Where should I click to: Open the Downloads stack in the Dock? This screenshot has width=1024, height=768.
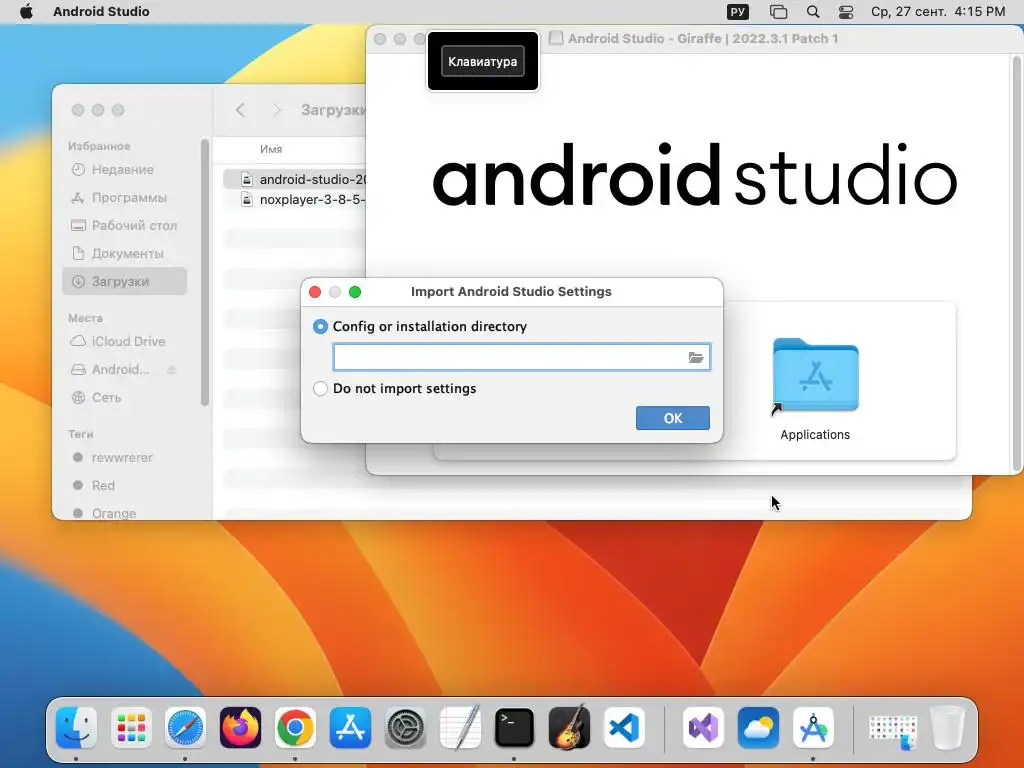pos(893,730)
